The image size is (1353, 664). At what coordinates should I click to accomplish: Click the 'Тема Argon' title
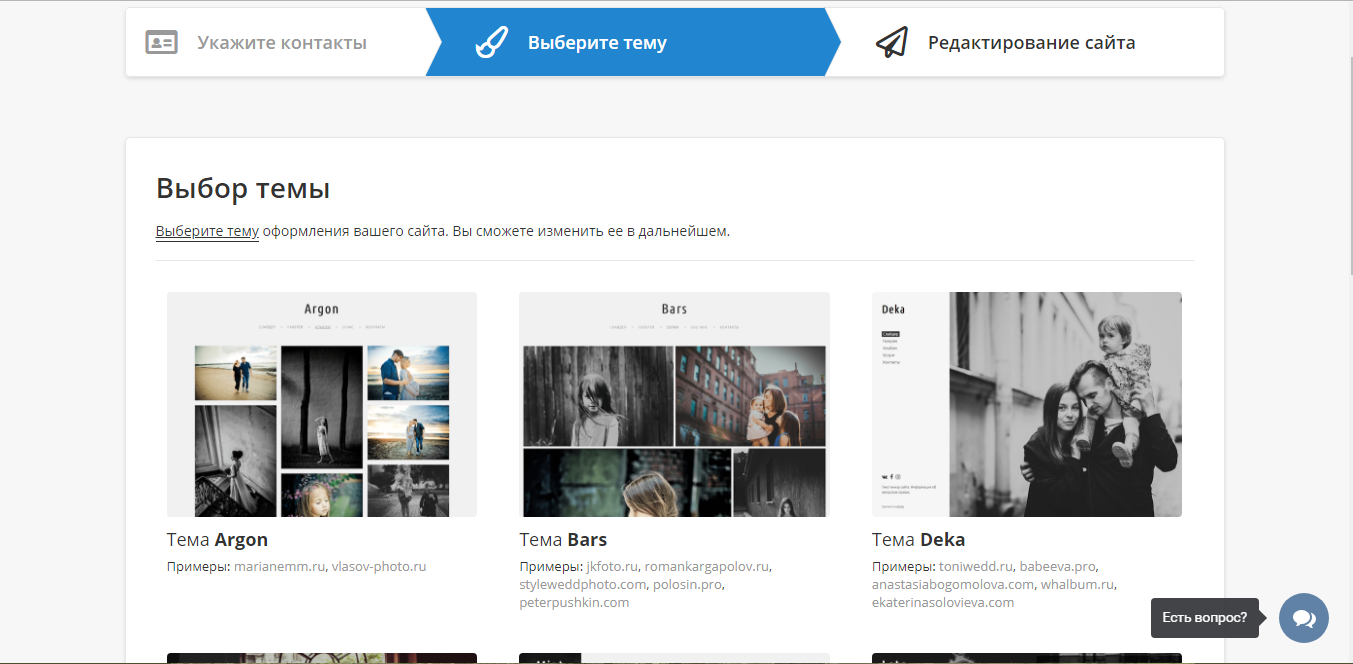coord(217,540)
